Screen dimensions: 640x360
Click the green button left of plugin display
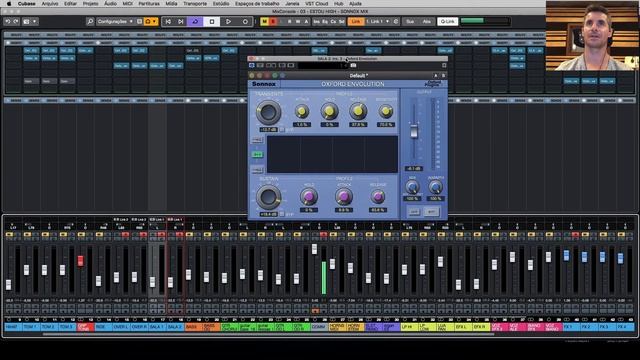coord(257,155)
